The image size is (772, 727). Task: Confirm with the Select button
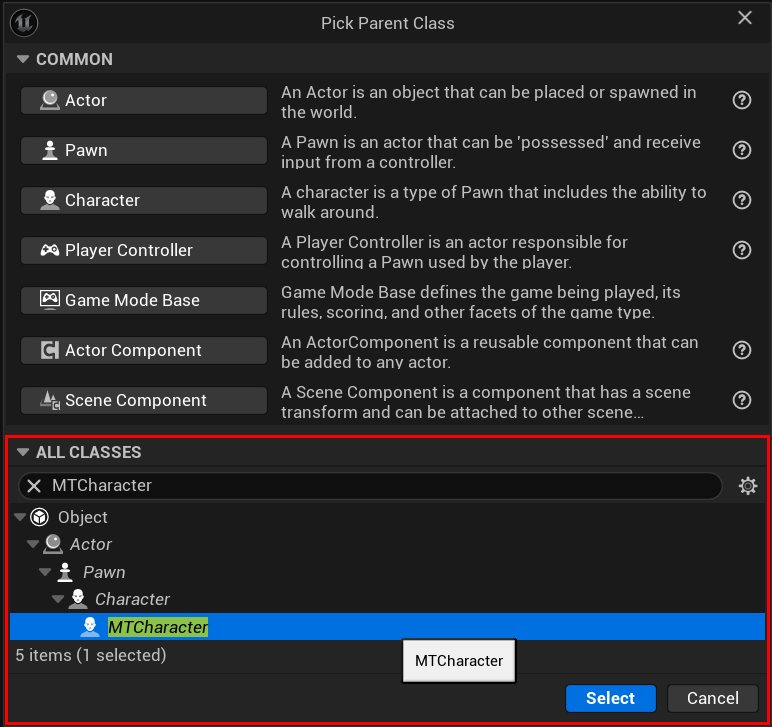tap(611, 698)
